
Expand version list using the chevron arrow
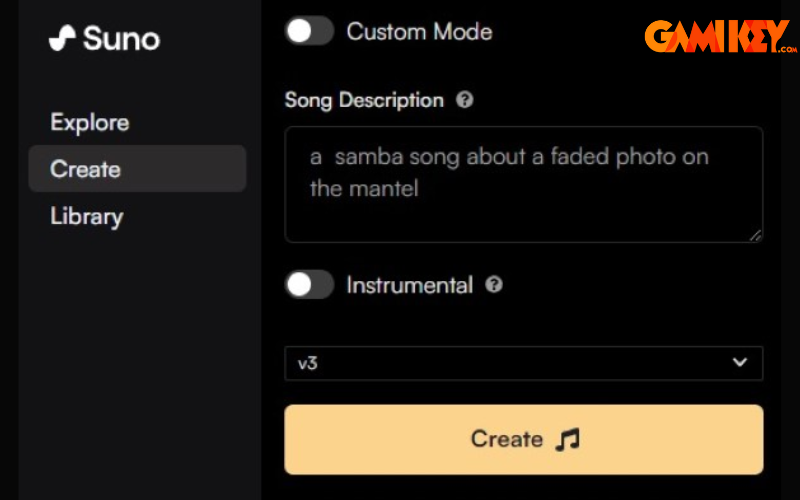740,362
